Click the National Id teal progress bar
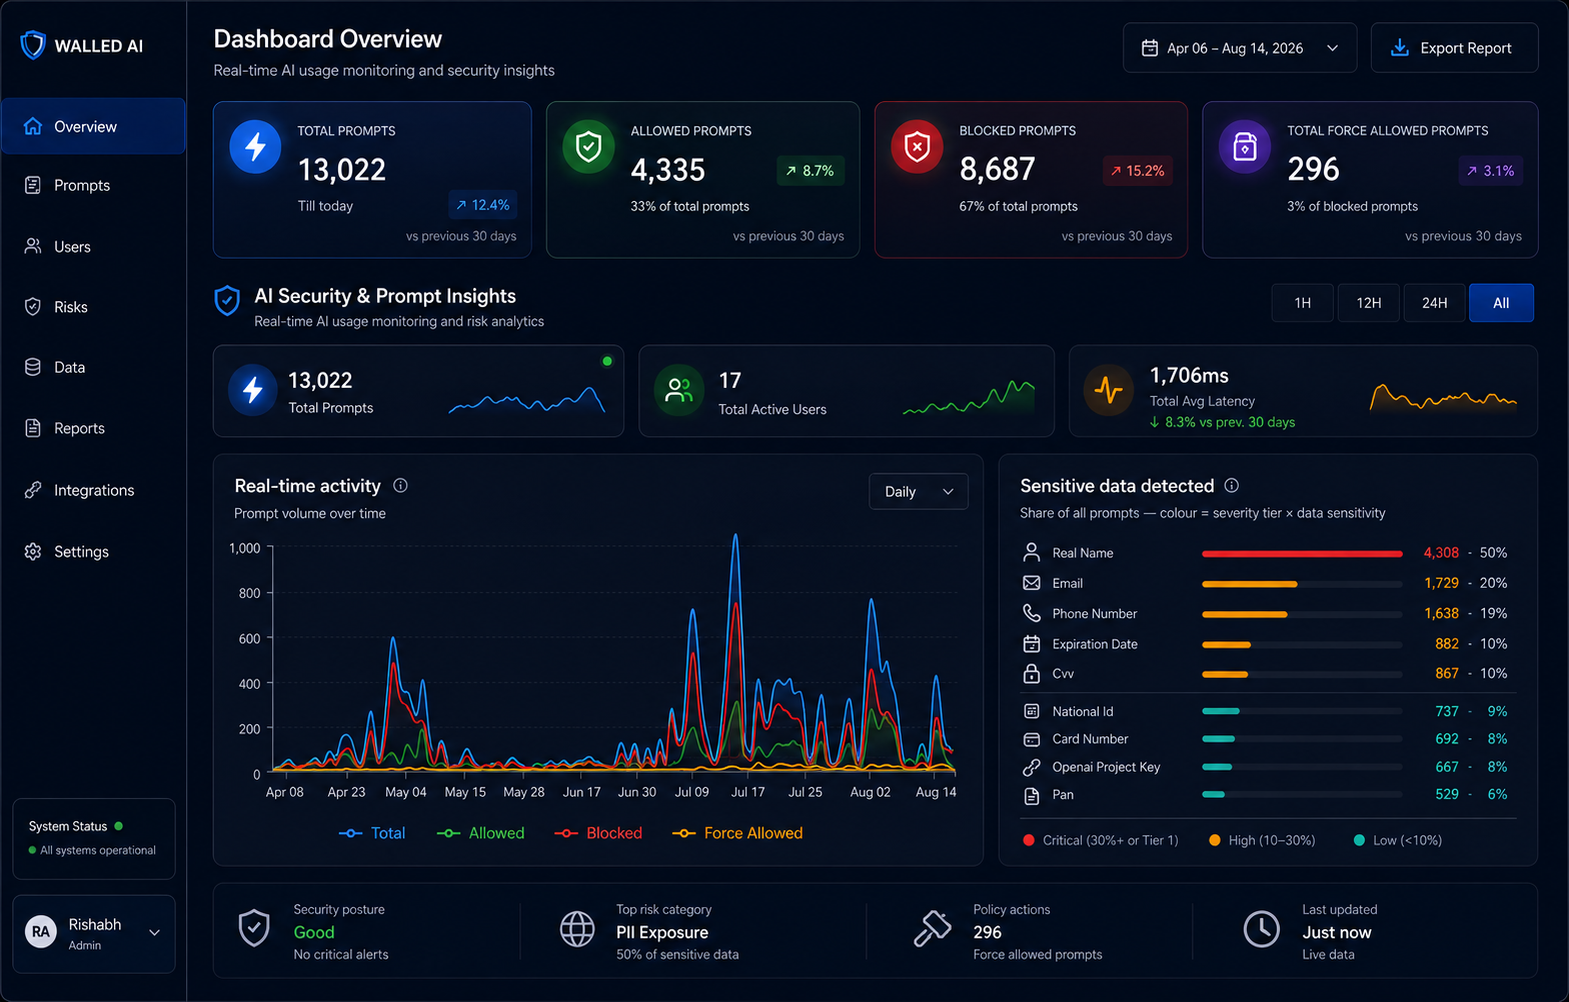 (x=1220, y=711)
